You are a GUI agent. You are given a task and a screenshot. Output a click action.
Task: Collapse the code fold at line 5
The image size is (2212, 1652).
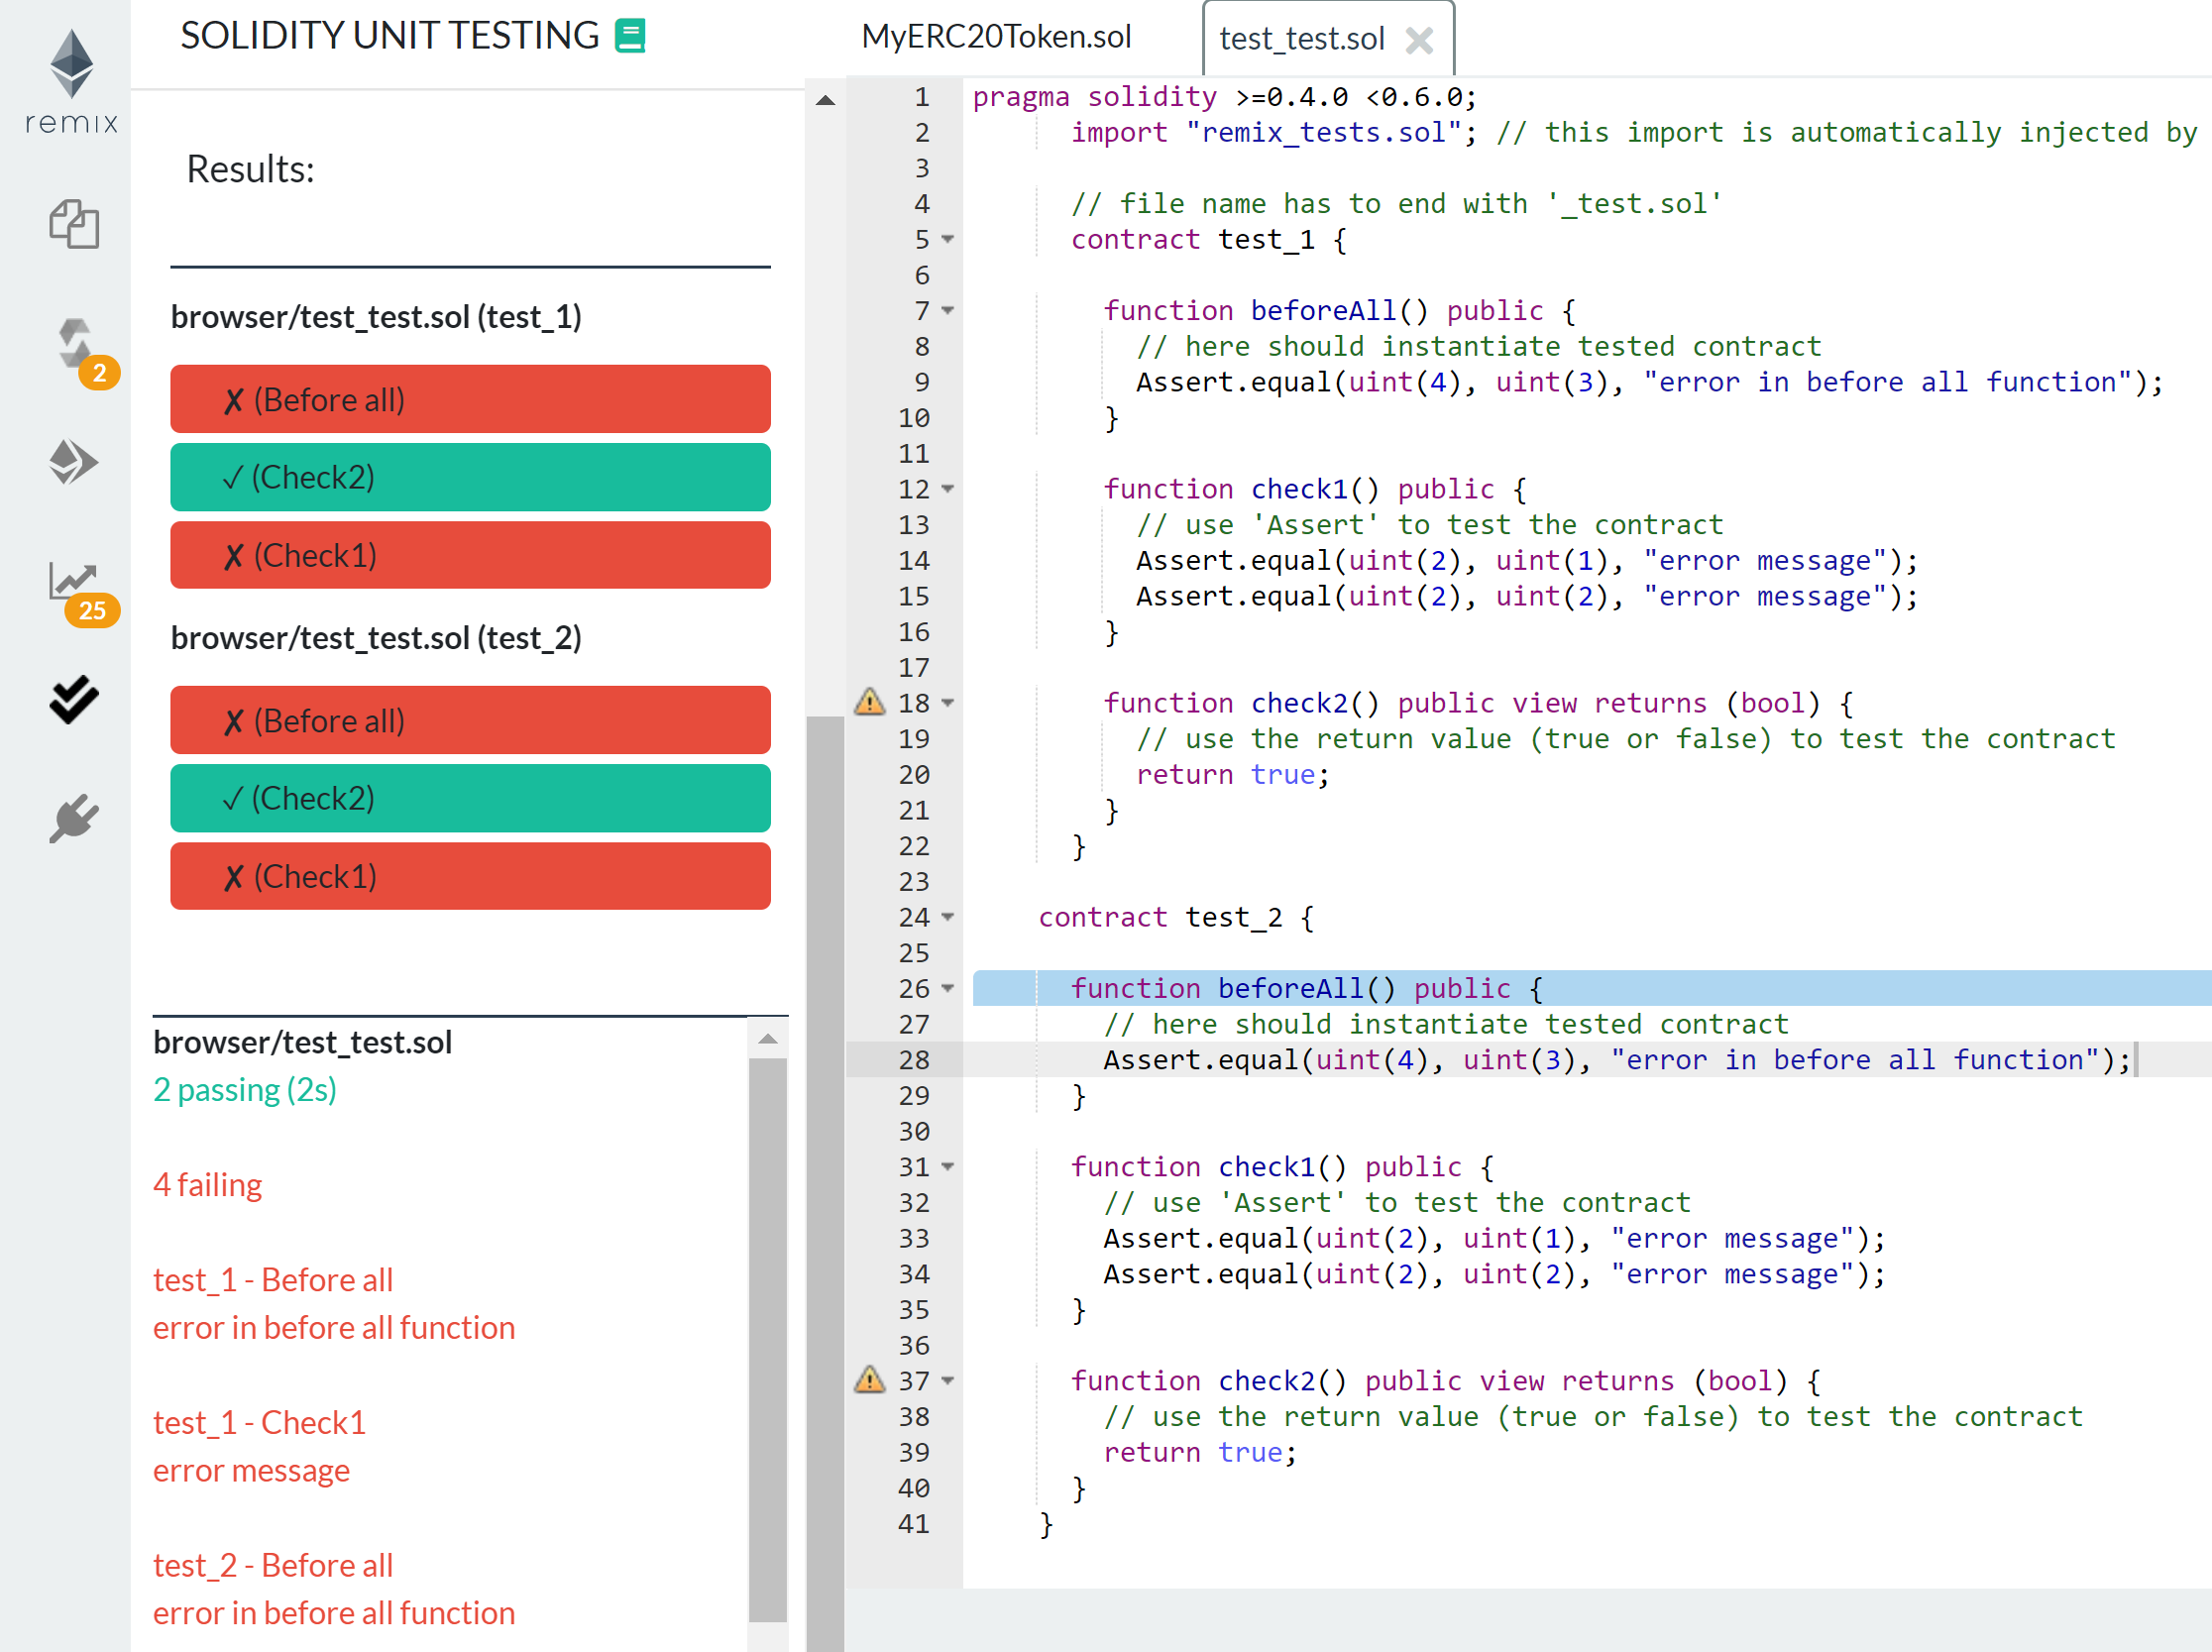point(948,239)
